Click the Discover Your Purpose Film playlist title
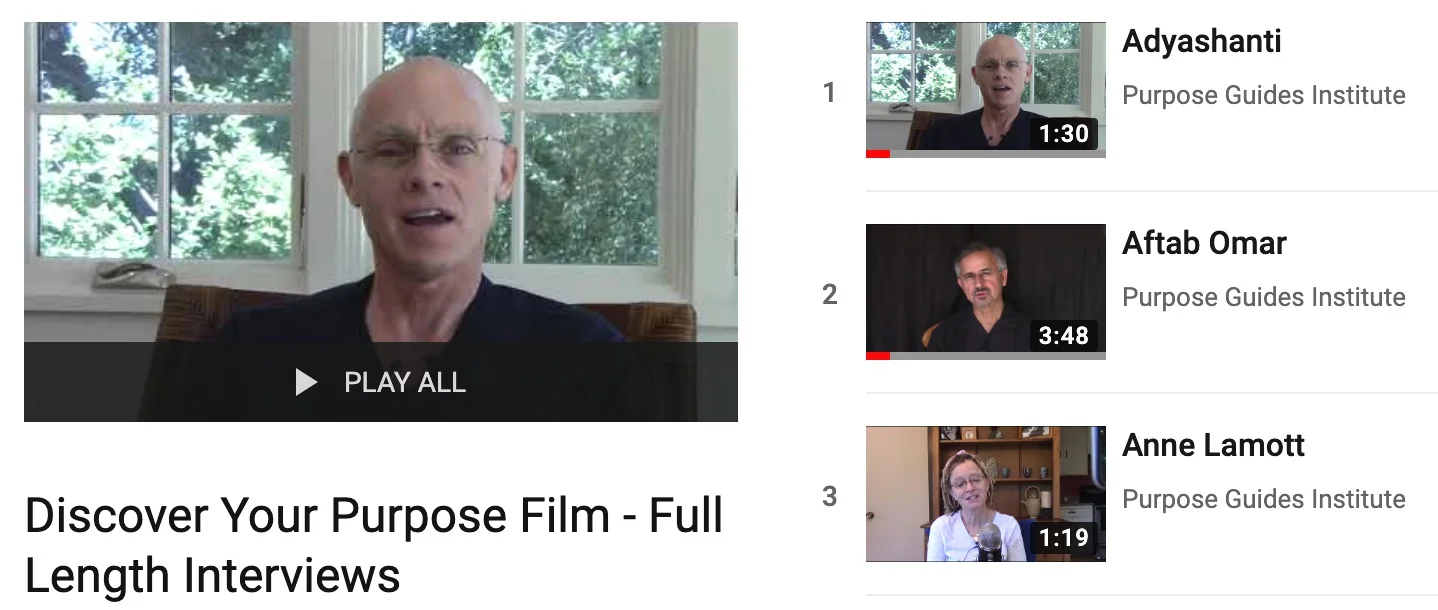The width and height of the screenshot is (1438, 610). 374,546
